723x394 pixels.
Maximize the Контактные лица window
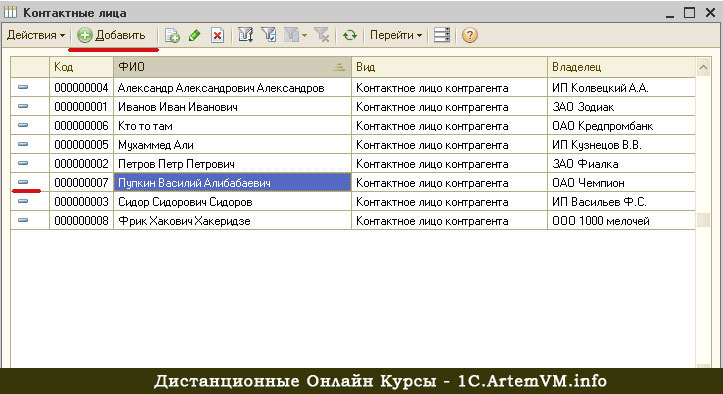[x=689, y=12]
